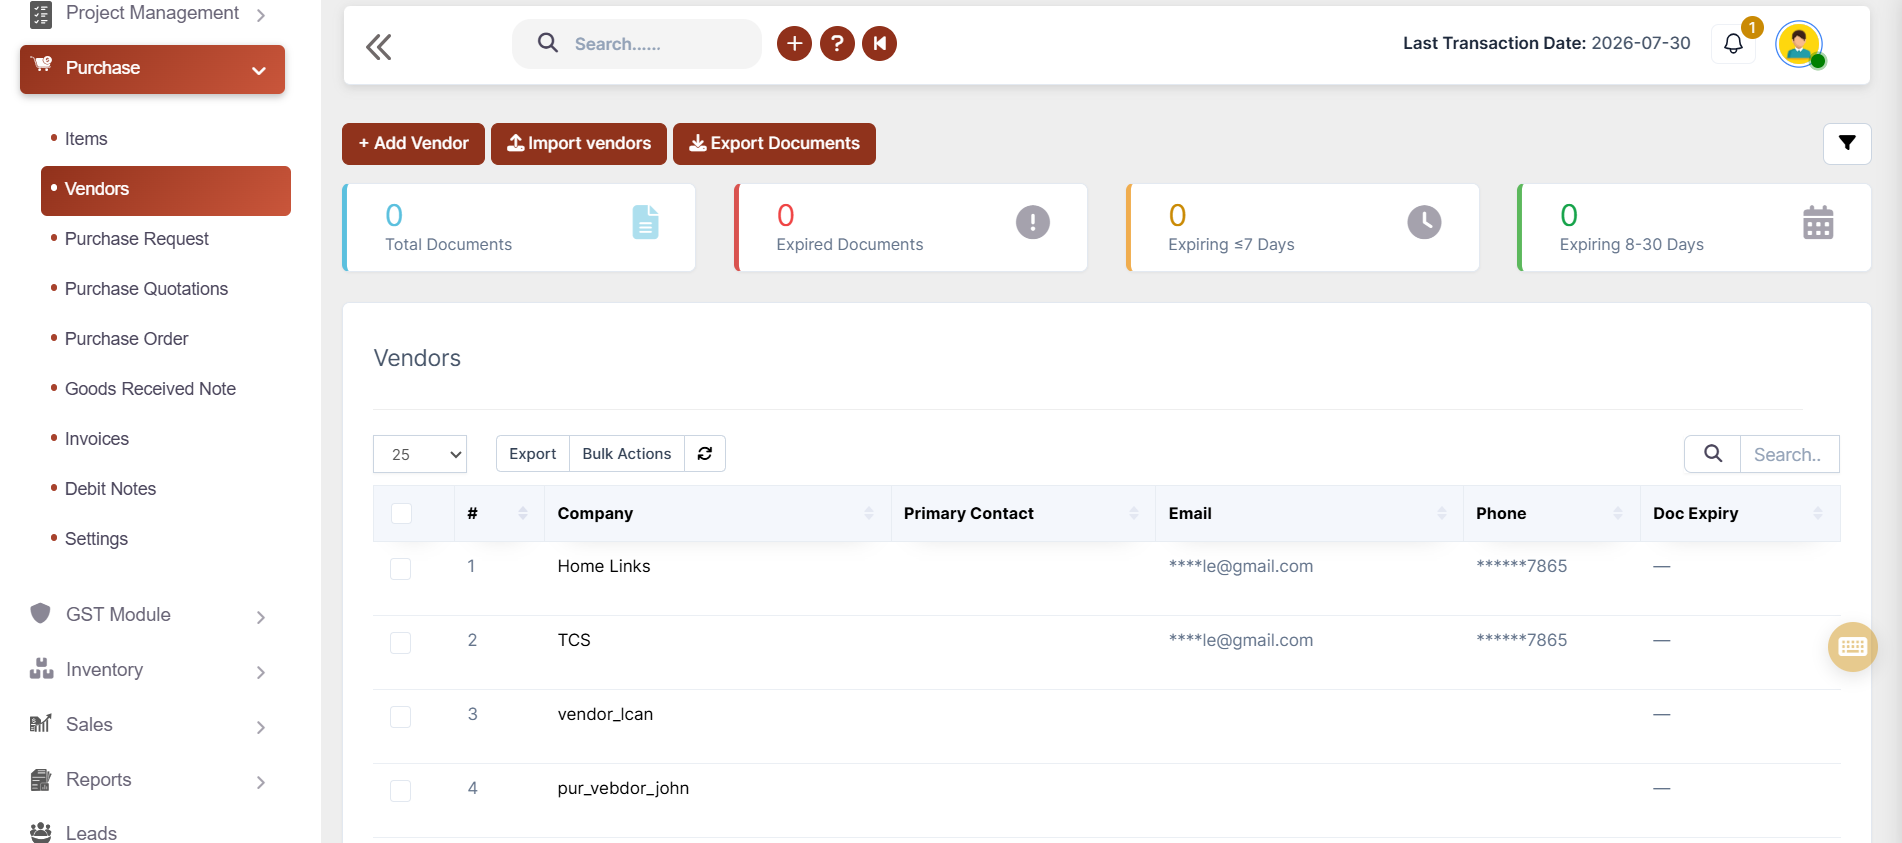Check the vendor_Ican row checkbox
Viewport: 1902px width, 843px height.
401,717
